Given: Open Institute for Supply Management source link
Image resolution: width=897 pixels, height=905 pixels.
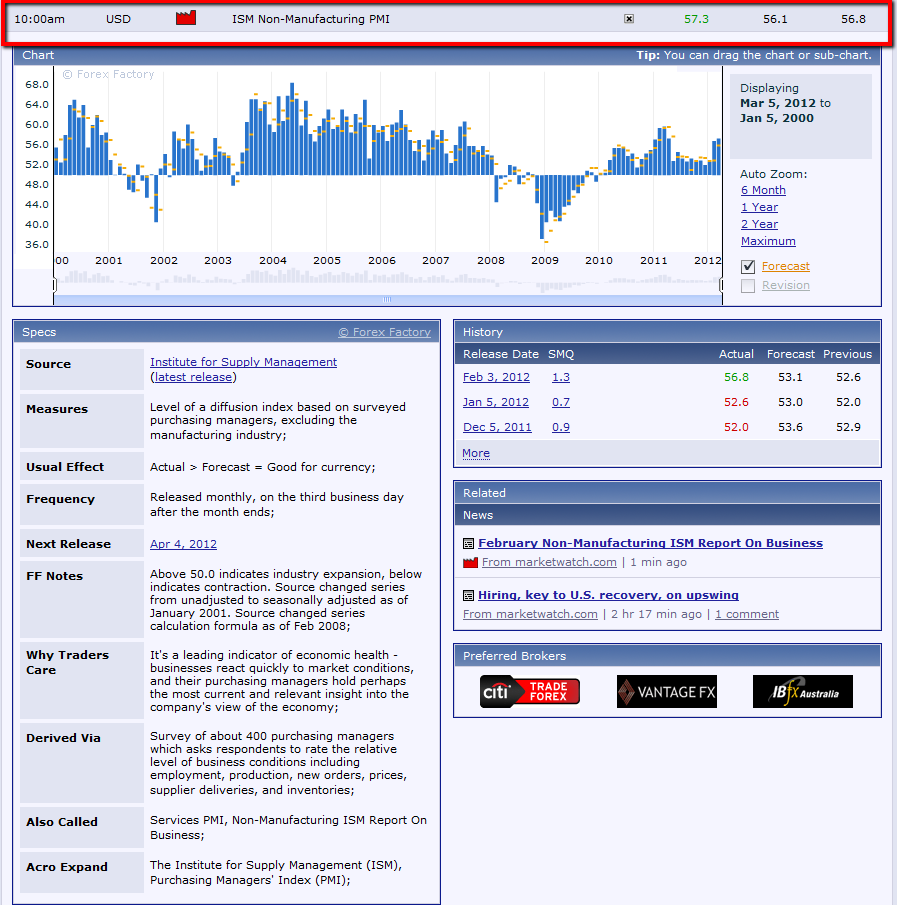Looking at the screenshot, I should coord(244,362).
